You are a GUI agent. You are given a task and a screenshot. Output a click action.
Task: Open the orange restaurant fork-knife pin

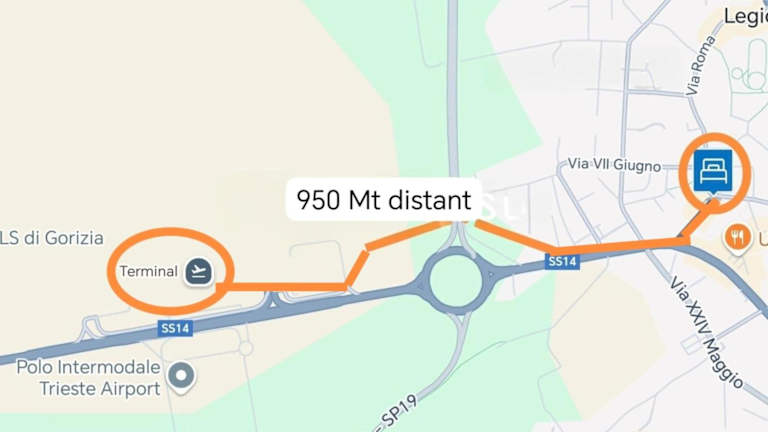737,239
